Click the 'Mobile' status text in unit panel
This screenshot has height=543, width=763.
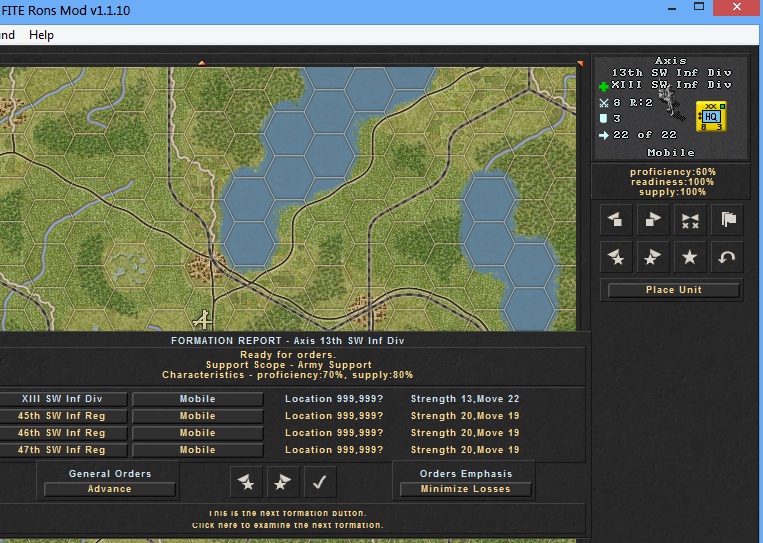coord(671,153)
